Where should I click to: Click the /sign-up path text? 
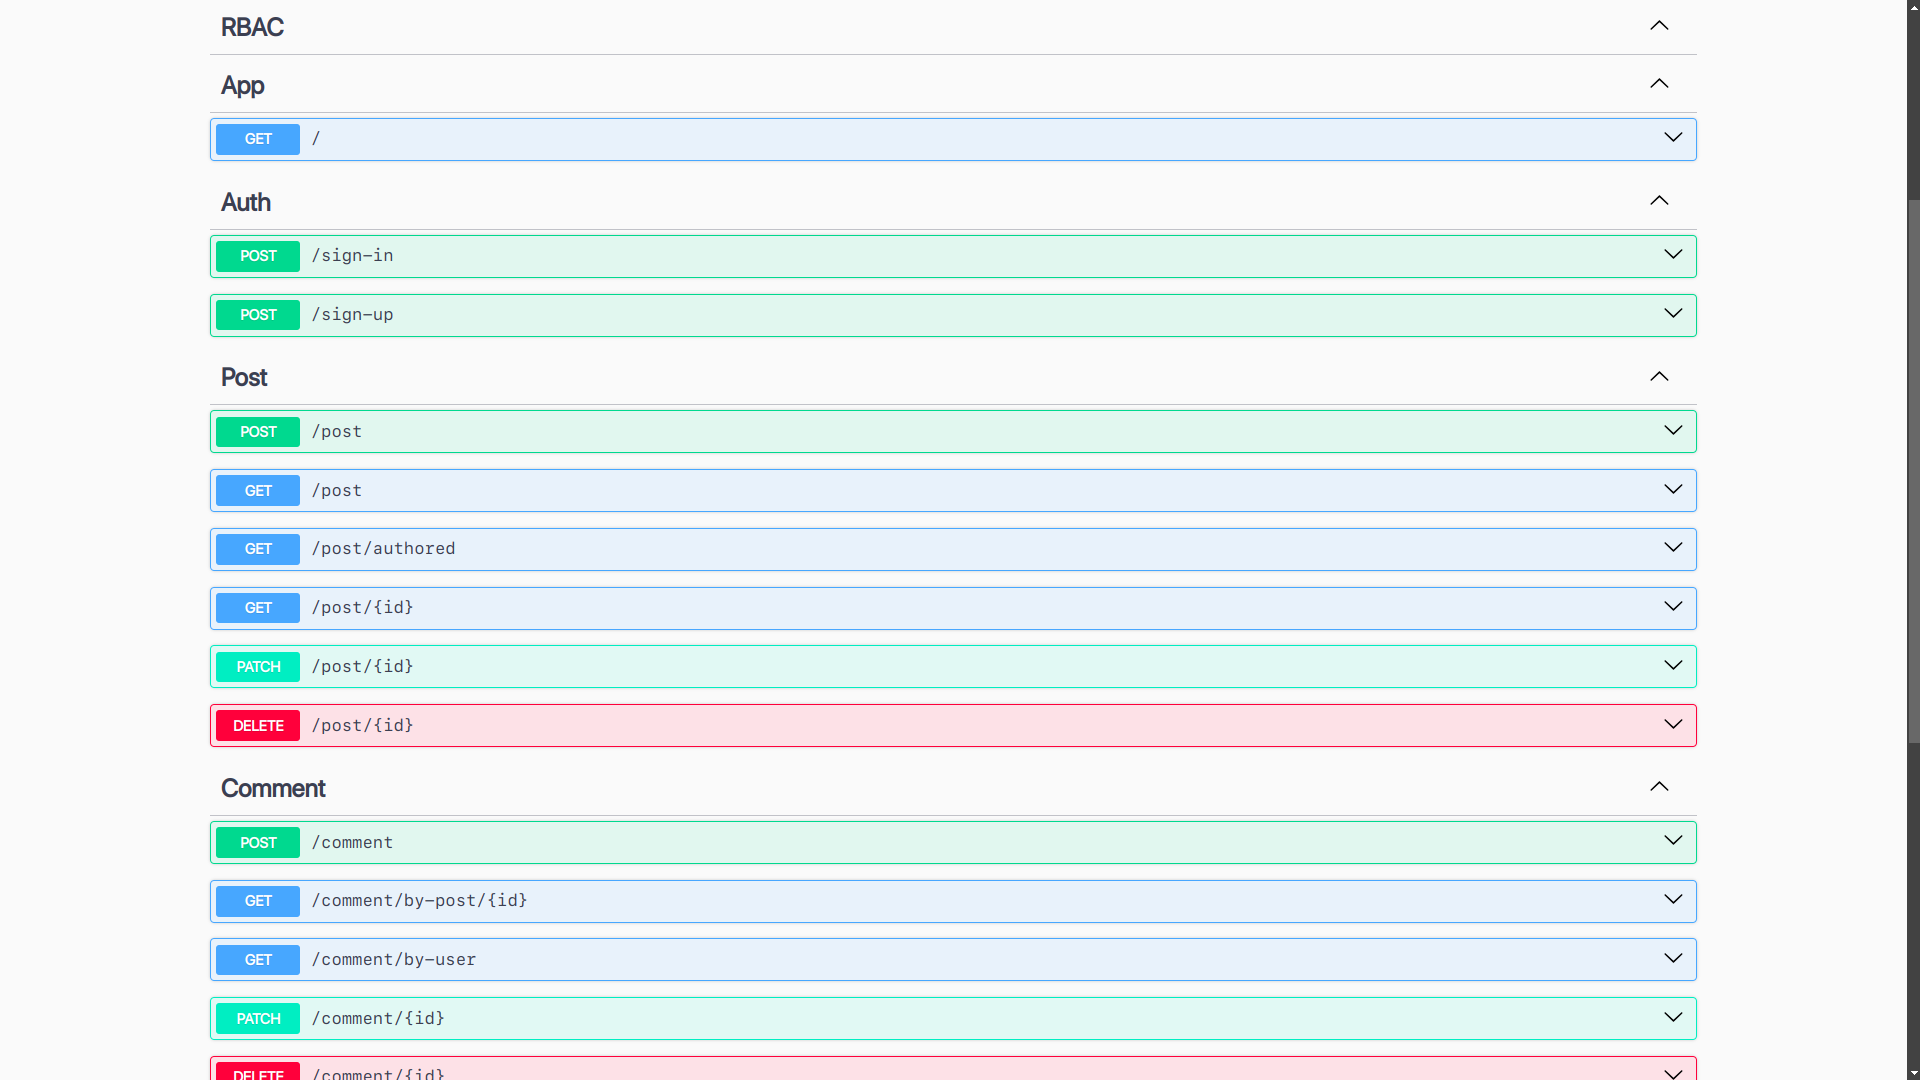click(352, 315)
